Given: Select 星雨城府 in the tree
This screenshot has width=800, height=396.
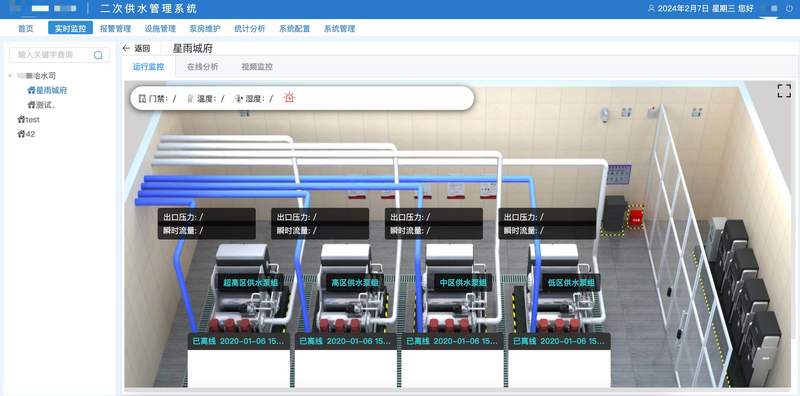Looking at the screenshot, I should coord(47,90).
